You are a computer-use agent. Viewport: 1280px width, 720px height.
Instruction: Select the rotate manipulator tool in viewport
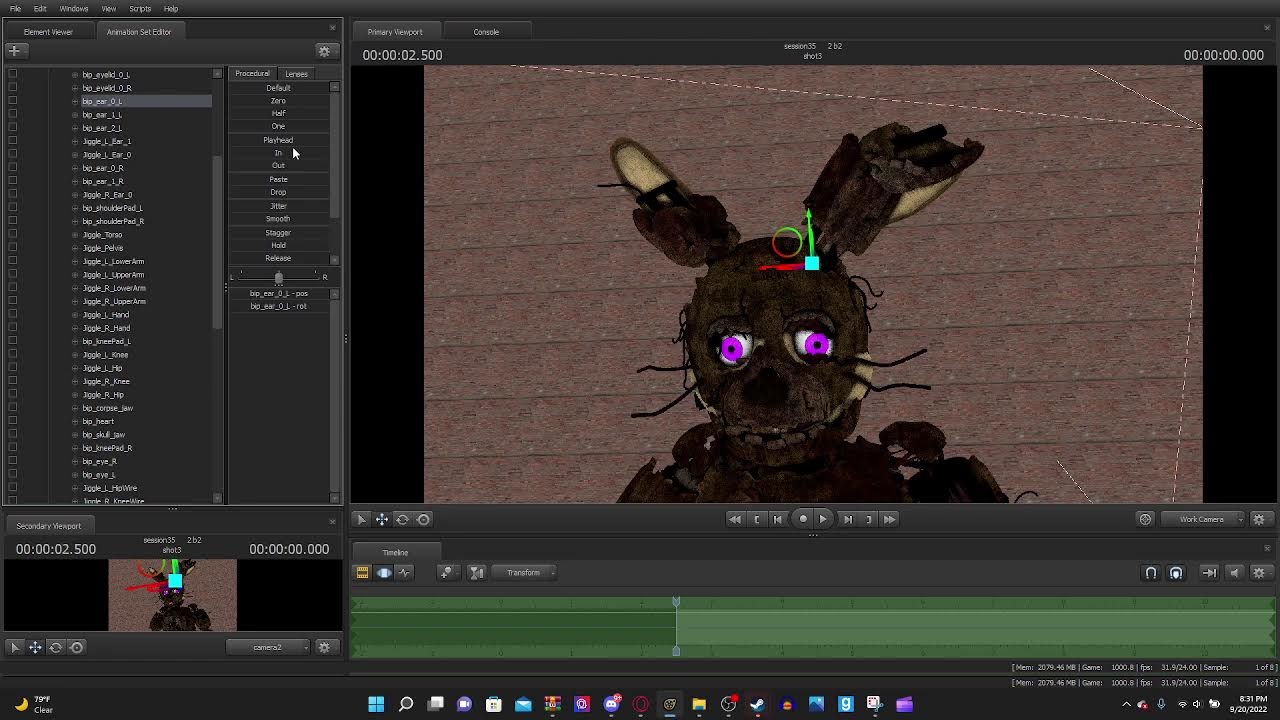[x=402, y=519]
